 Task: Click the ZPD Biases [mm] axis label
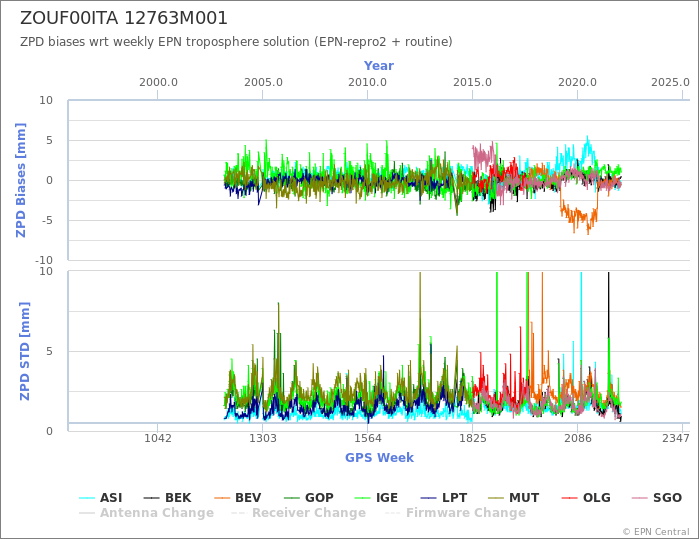pos(21,180)
